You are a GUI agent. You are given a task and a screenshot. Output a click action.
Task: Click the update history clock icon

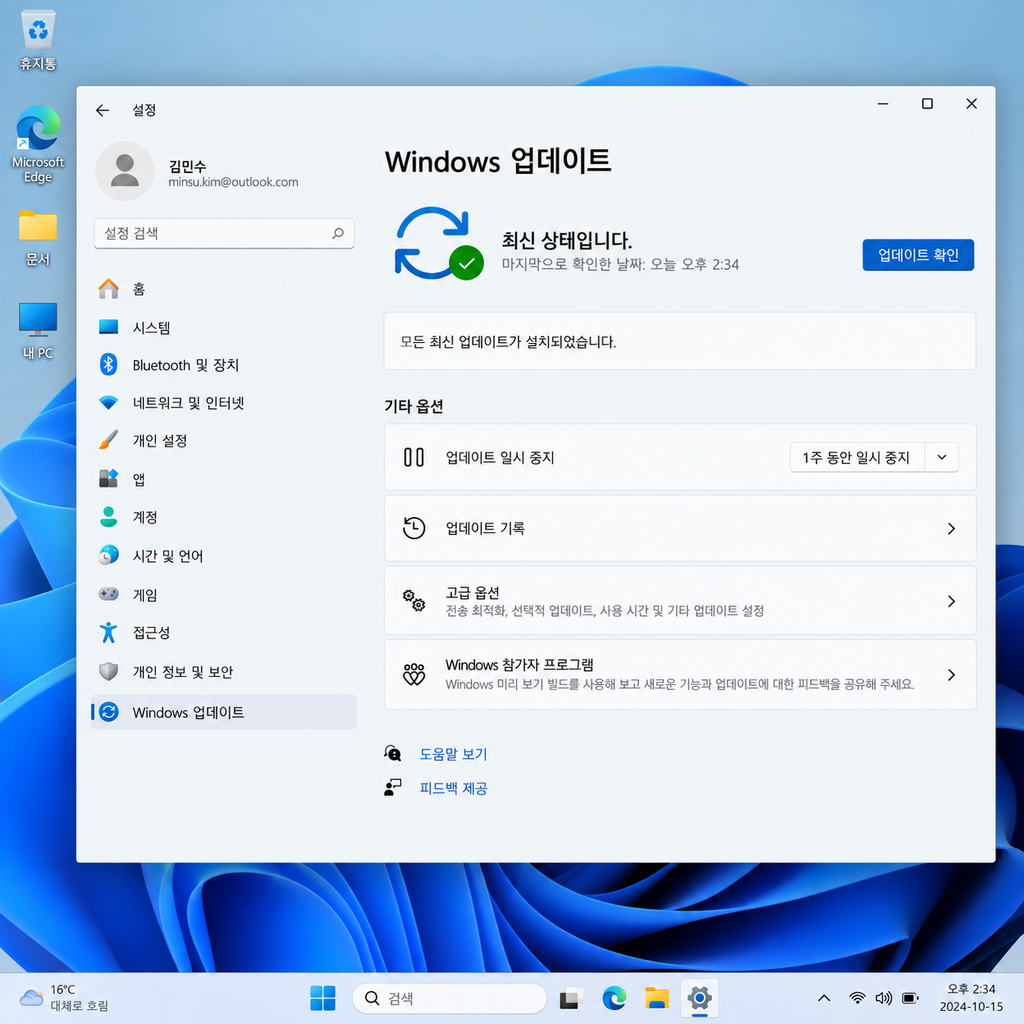414,528
